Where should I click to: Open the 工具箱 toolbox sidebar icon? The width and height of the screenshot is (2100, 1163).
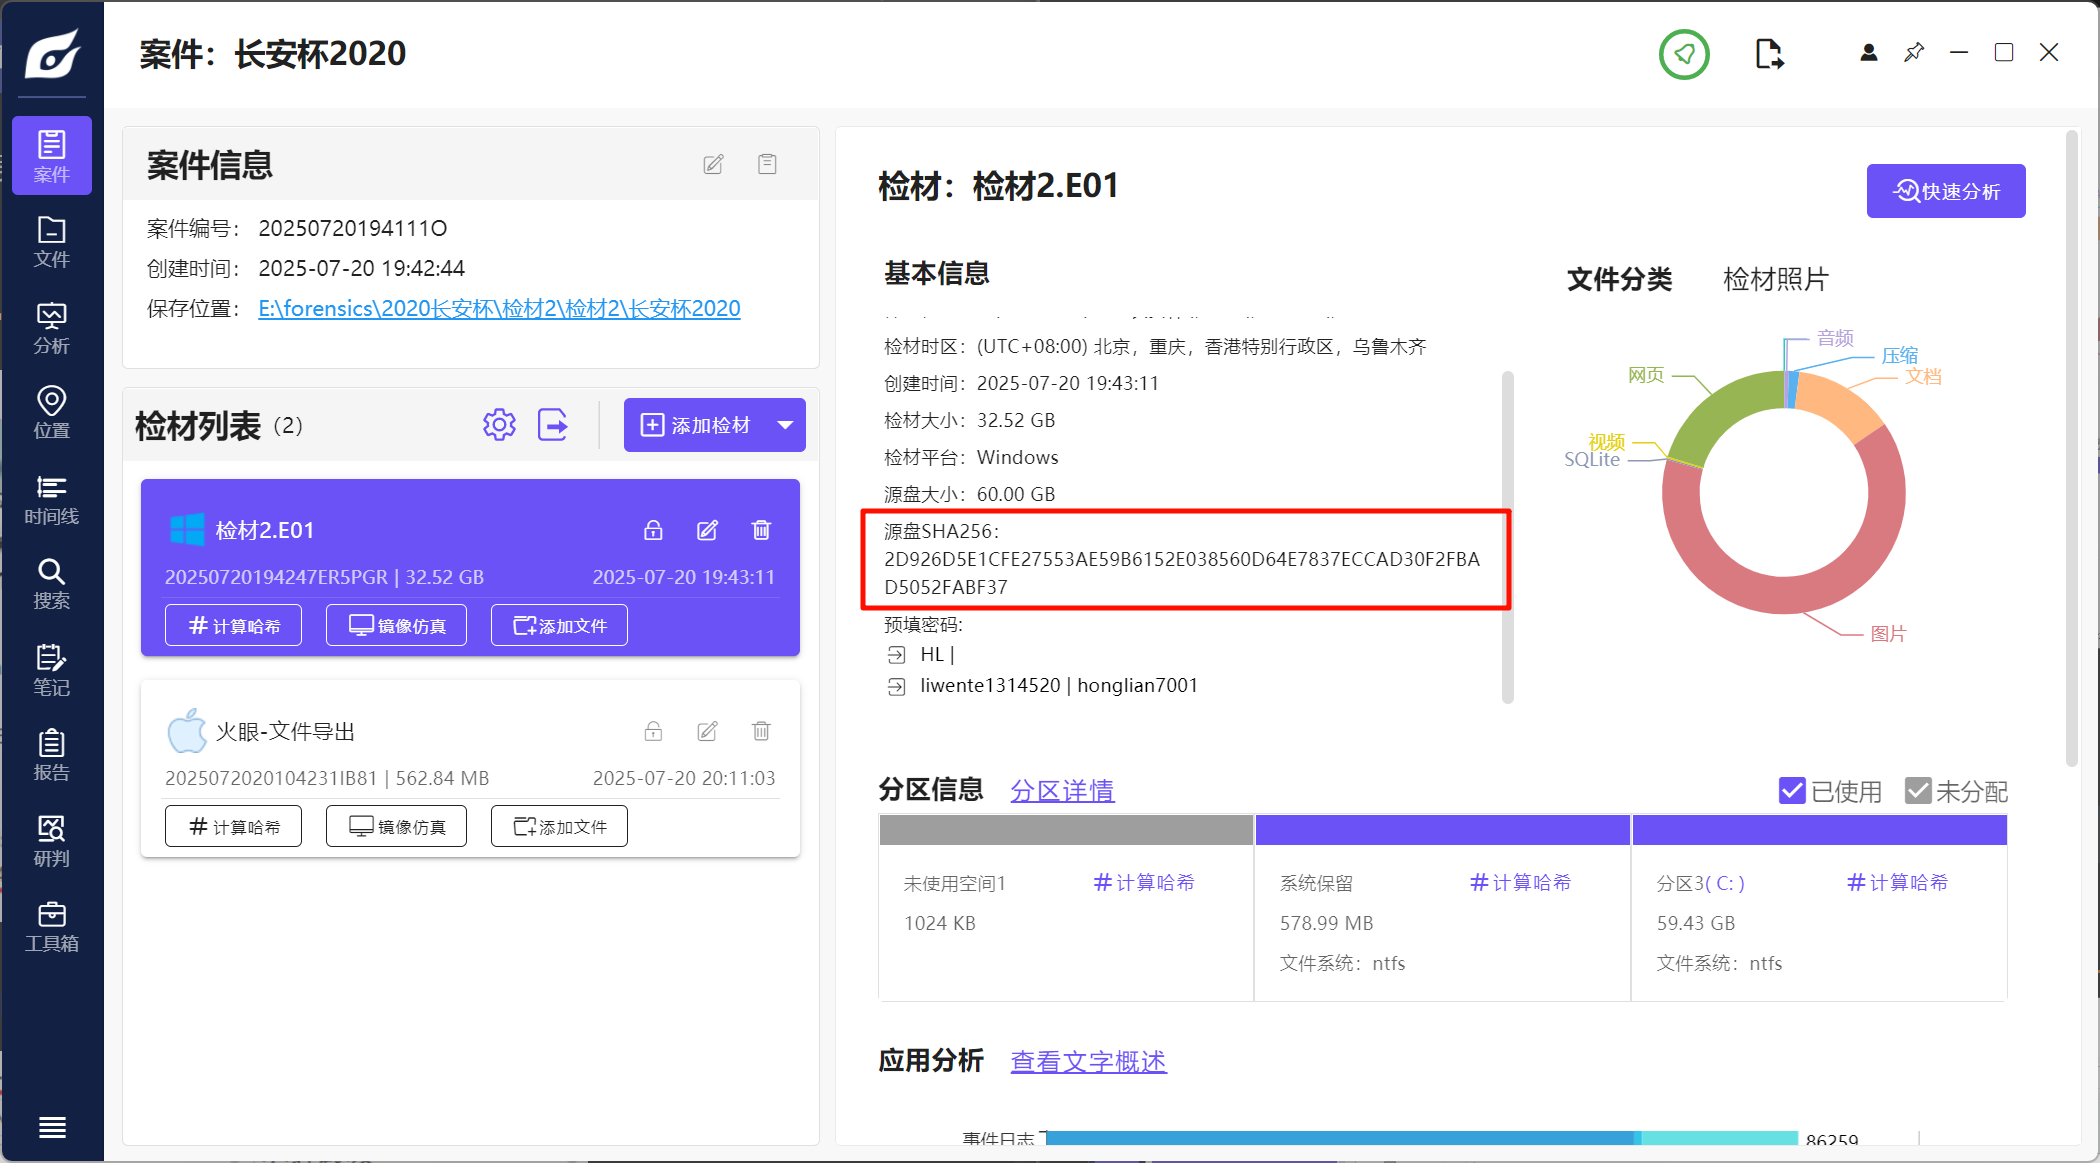click(x=51, y=926)
